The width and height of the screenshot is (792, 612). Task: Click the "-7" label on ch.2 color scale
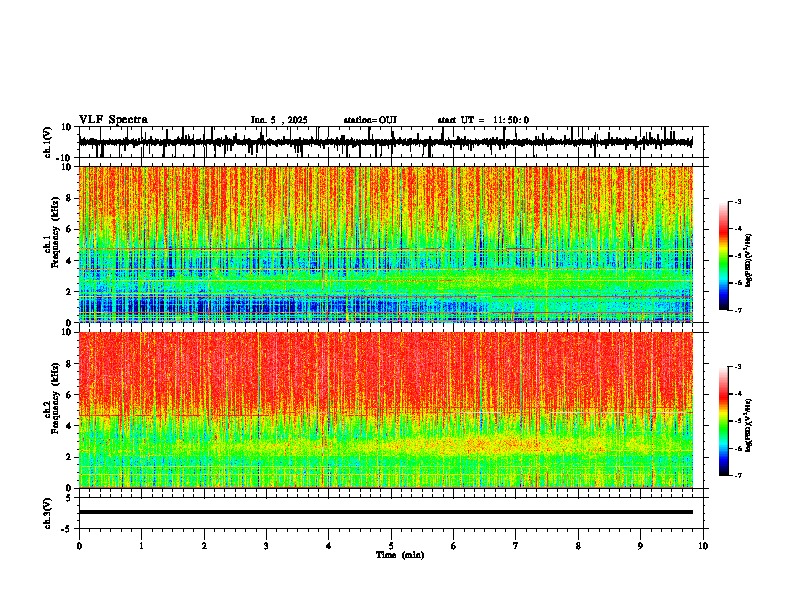tap(737, 475)
